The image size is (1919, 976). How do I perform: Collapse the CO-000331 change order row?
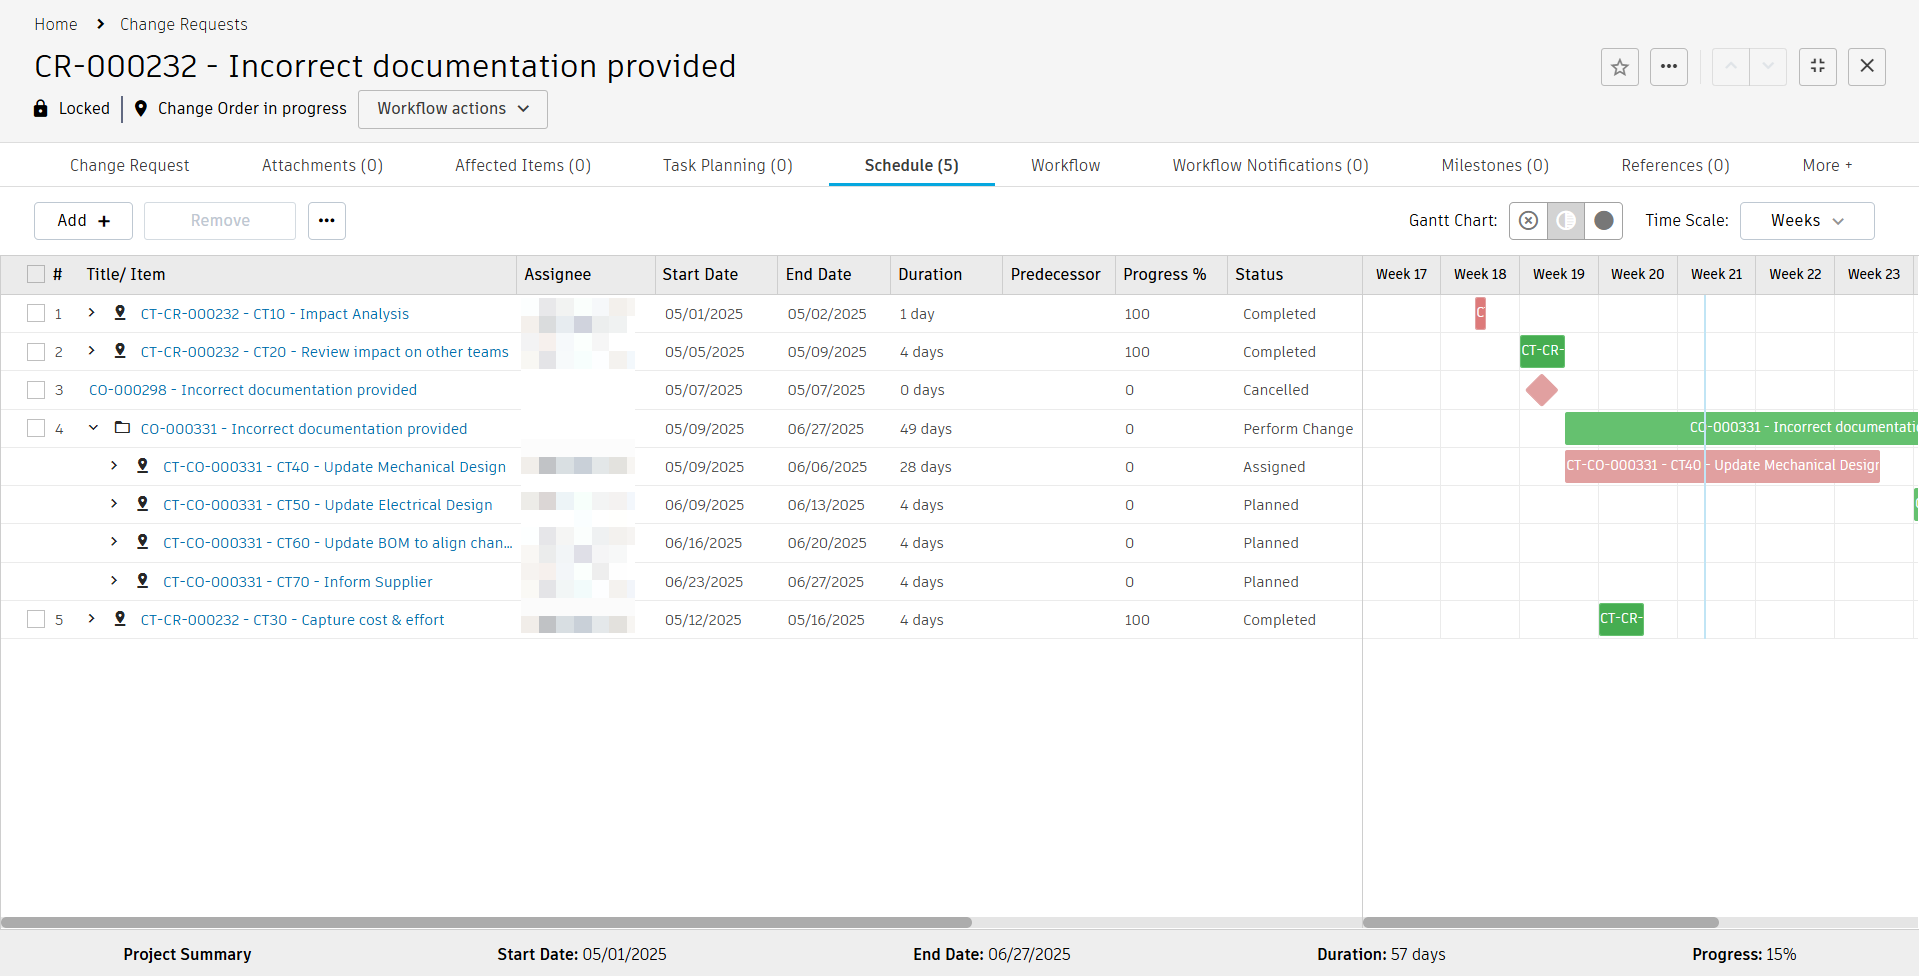pyautogui.click(x=93, y=428)
